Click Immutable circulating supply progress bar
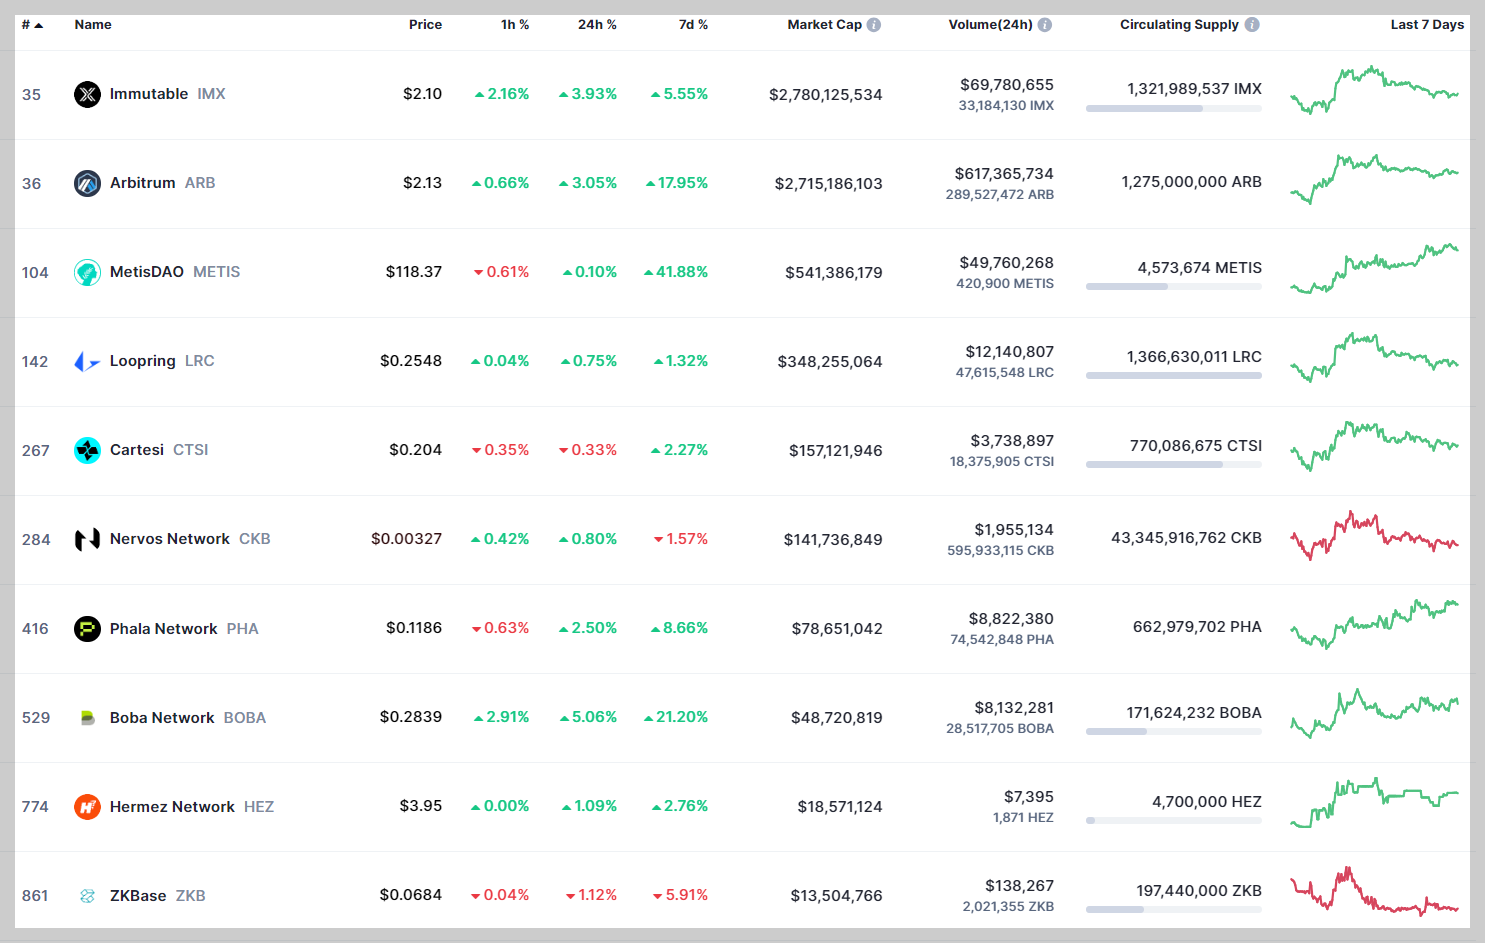Viewport: 1485px width, 943px height. click(x=1174, y=109)
